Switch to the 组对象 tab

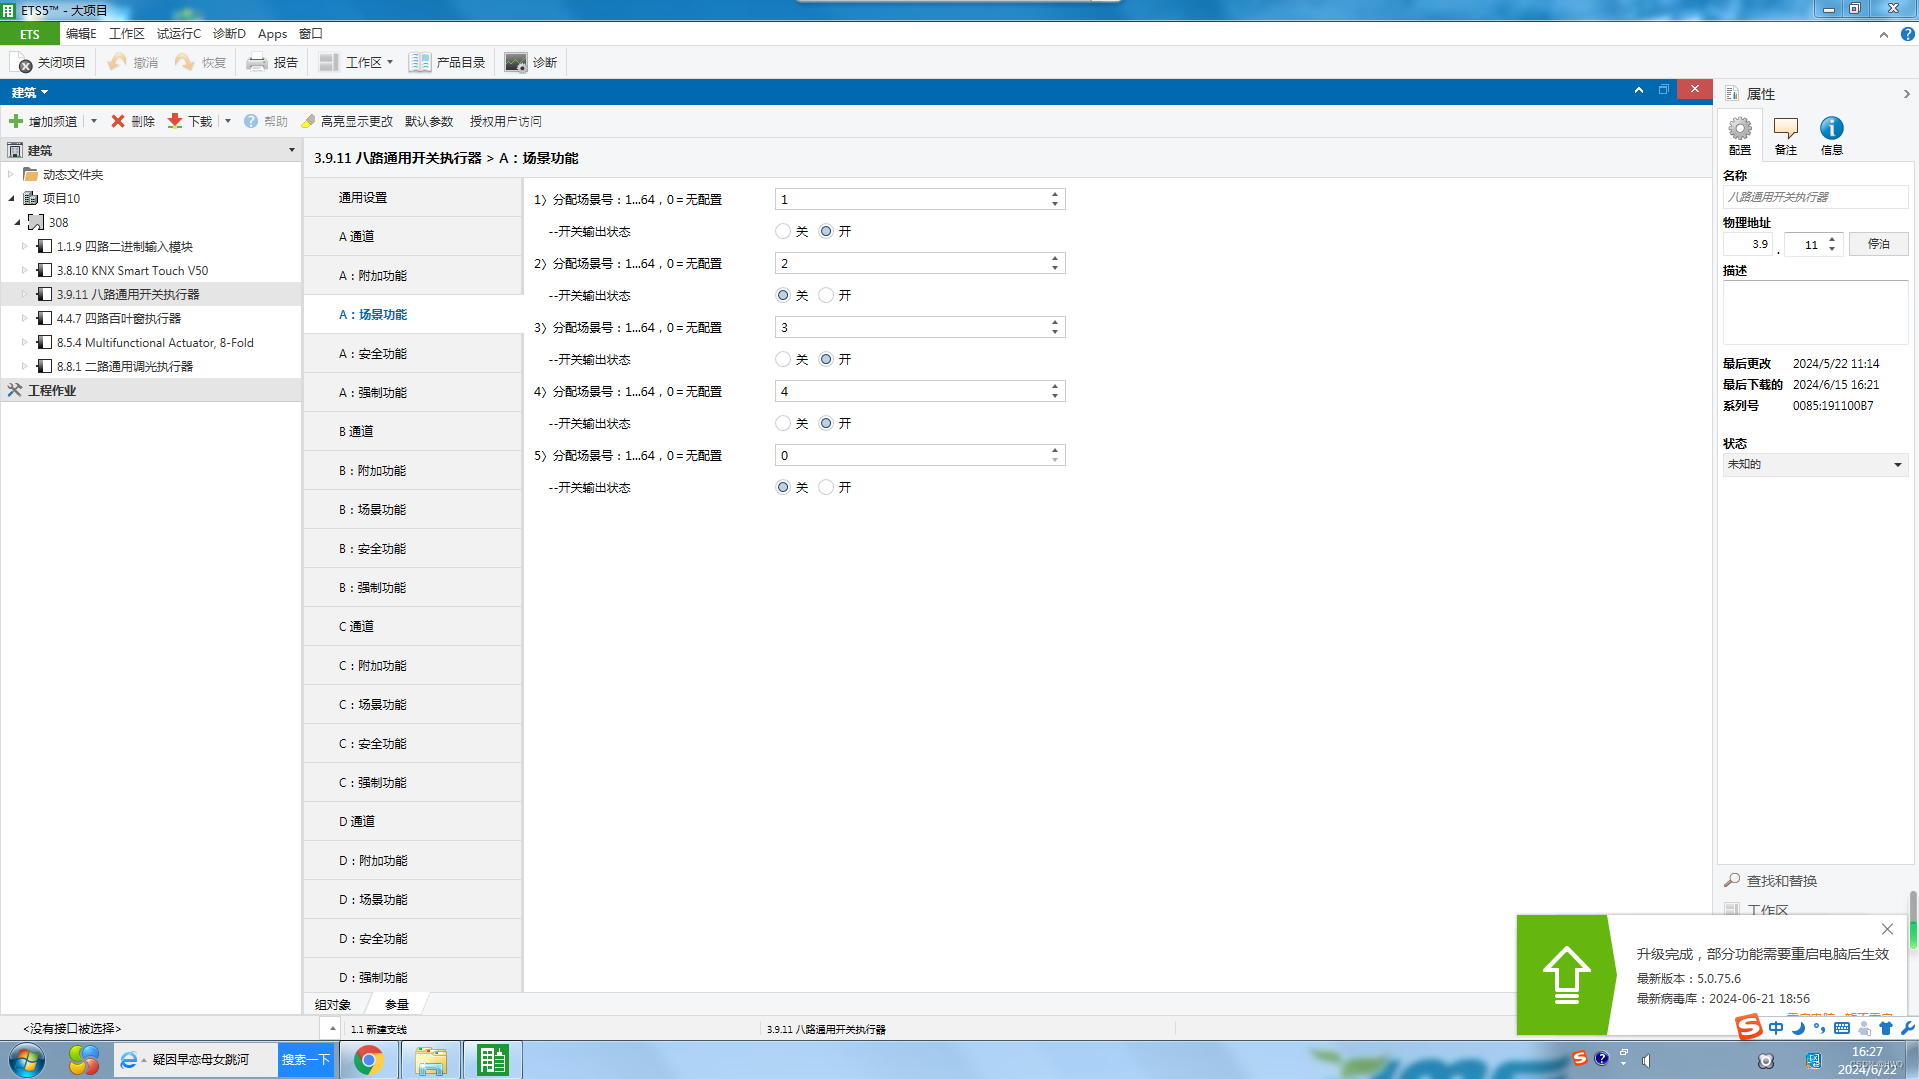(333, 1004)
